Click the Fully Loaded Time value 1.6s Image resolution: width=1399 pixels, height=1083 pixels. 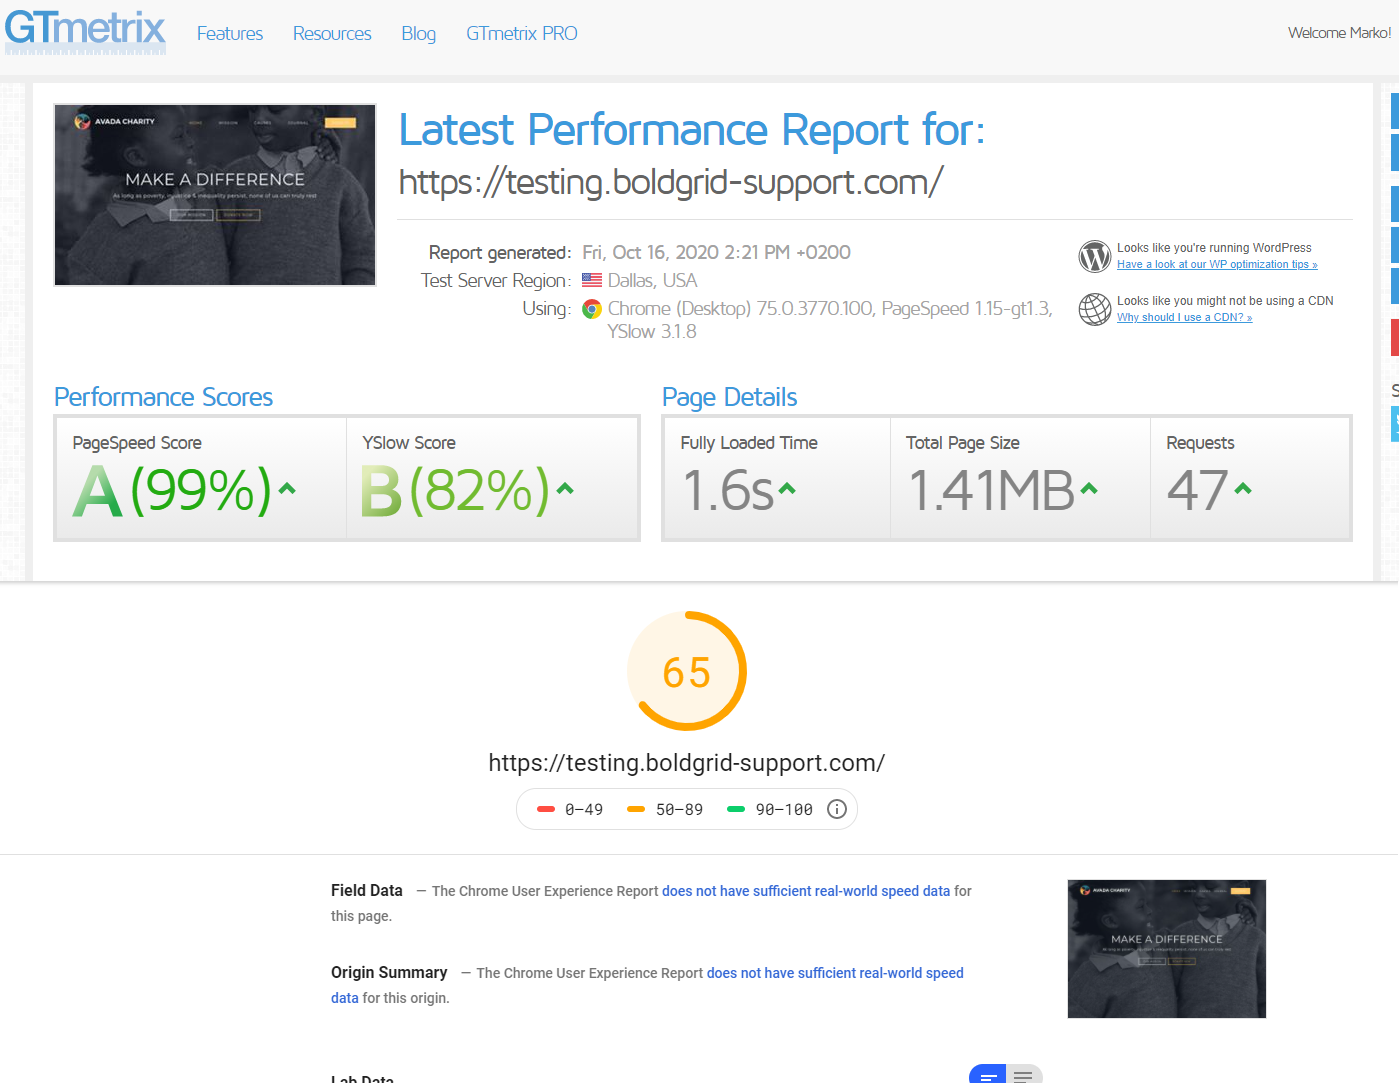pos(728,490)
